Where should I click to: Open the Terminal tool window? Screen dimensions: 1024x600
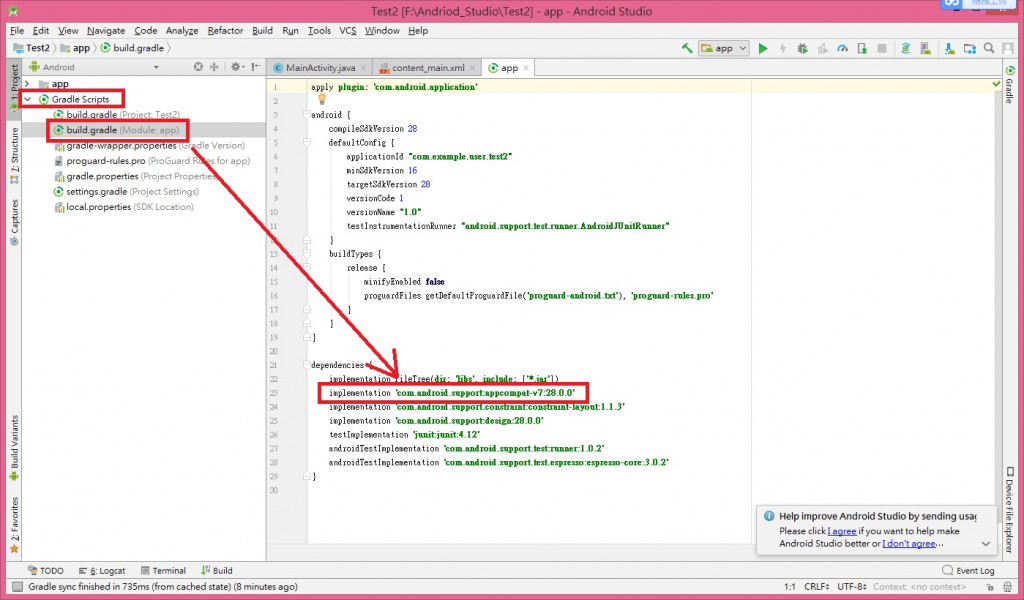pyautogui.click(x=163, y=570)
